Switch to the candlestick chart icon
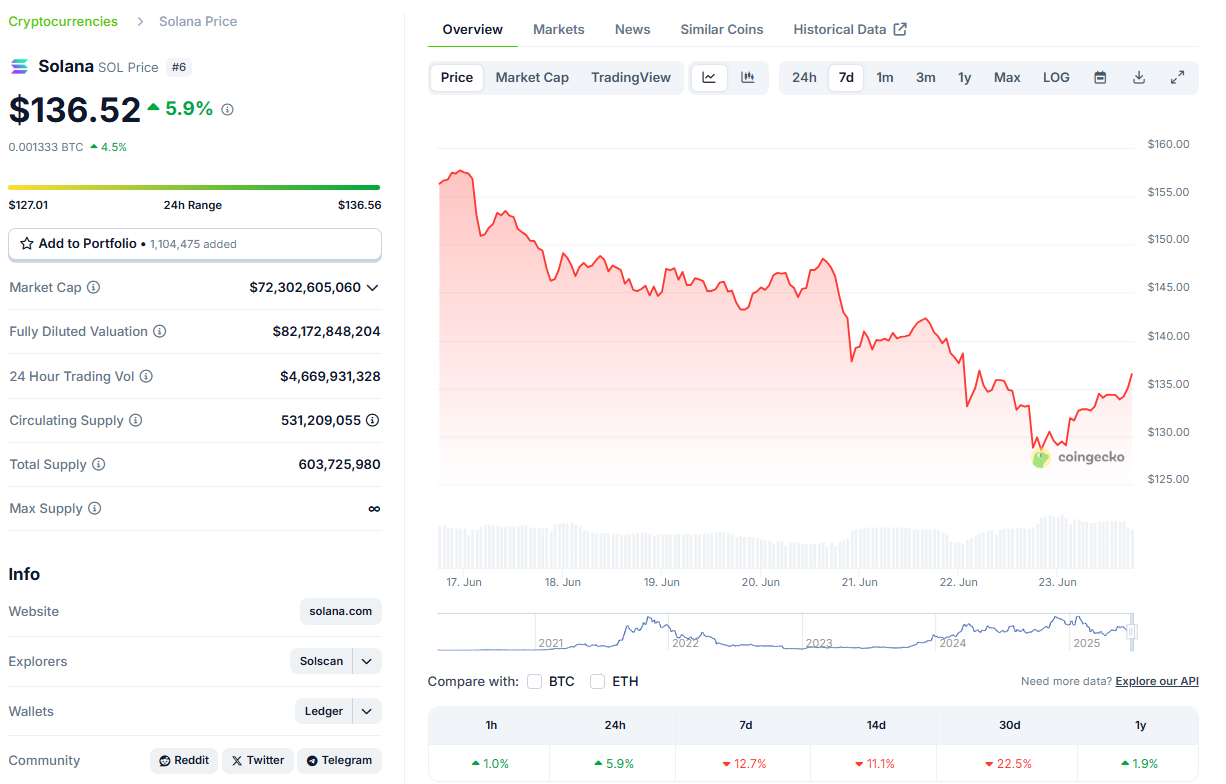This screenshot has width=1226, height=784. (x=747, y=78)
